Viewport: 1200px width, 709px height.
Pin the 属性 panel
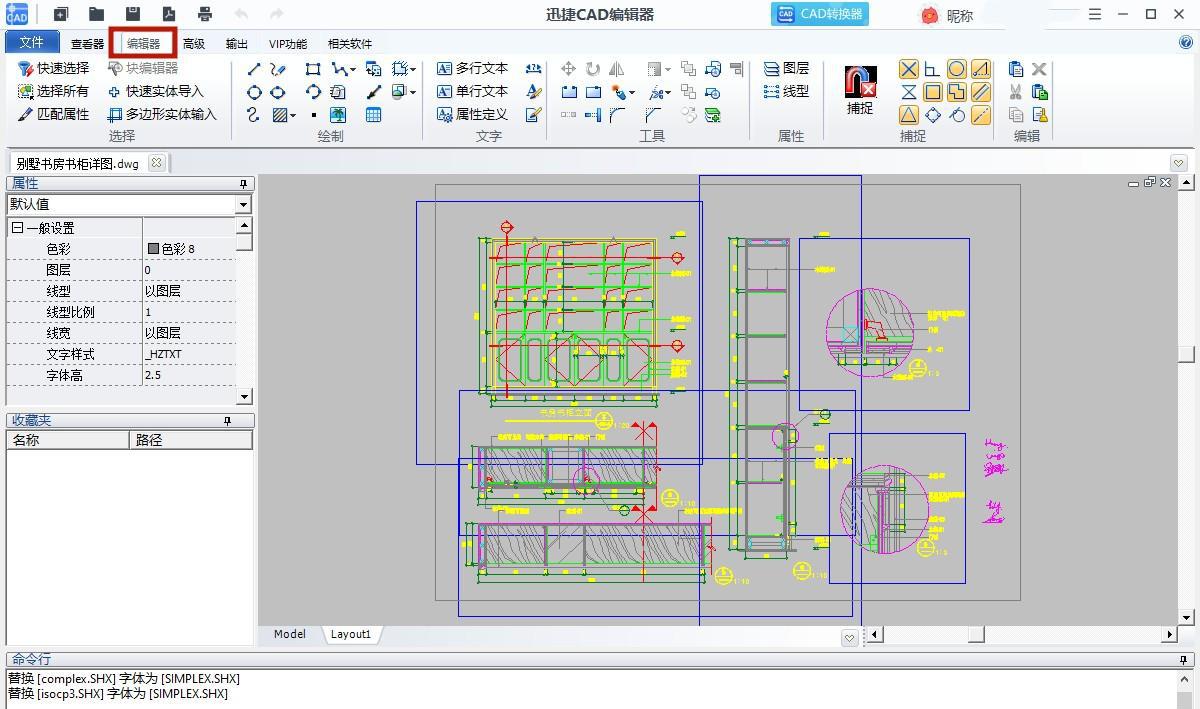pyautogui.click(x=243, y=184)
